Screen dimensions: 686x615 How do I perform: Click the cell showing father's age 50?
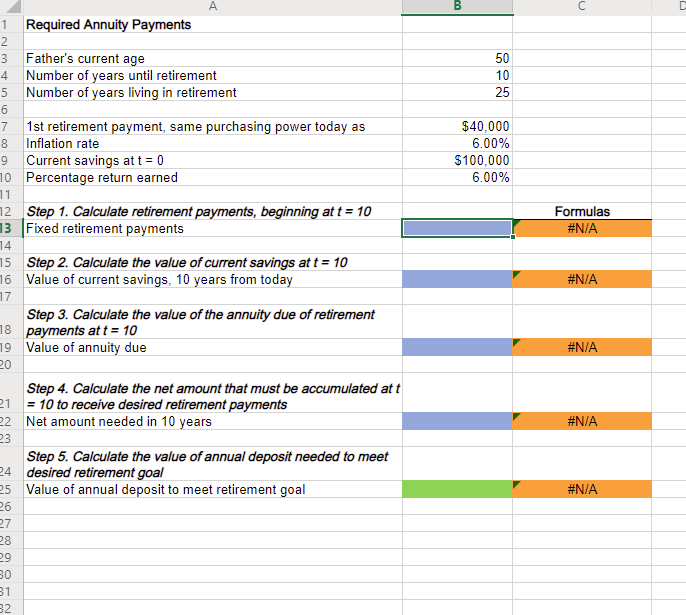coord(457,58)
